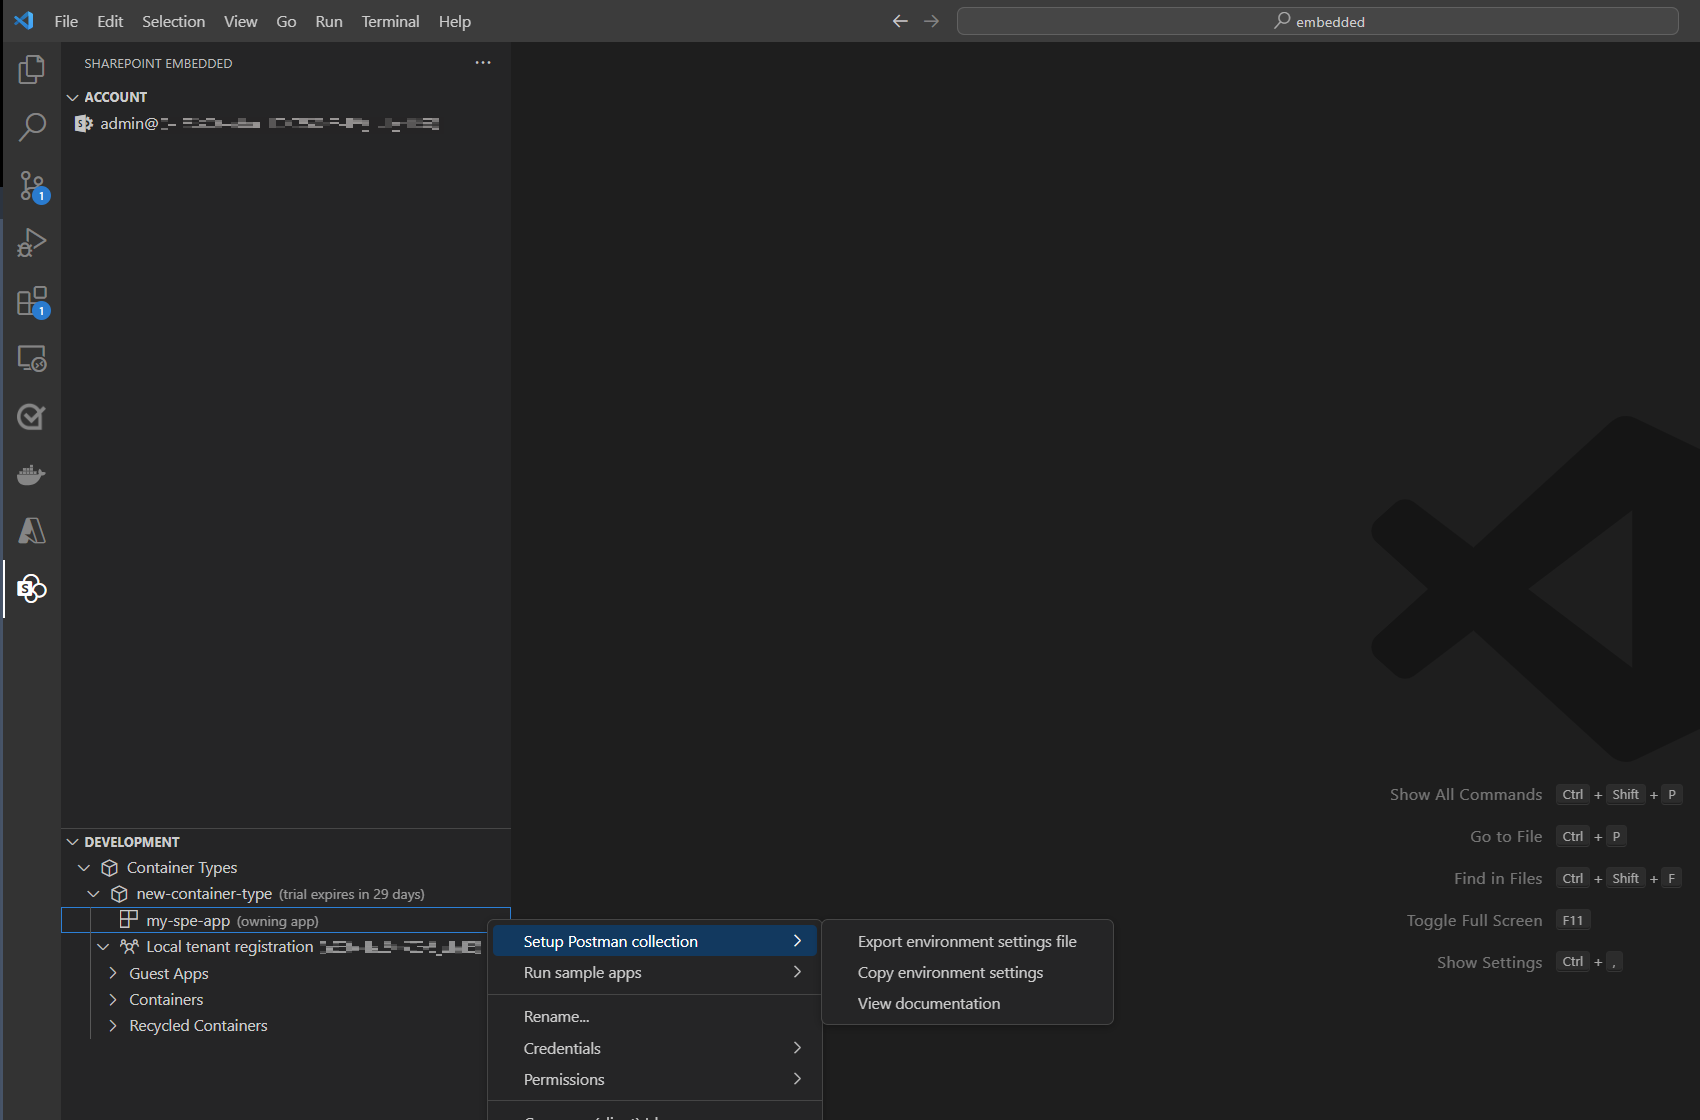1700x1120 pixels.
Task: Open the Source Control view
Action: click(x=31, y=186)
